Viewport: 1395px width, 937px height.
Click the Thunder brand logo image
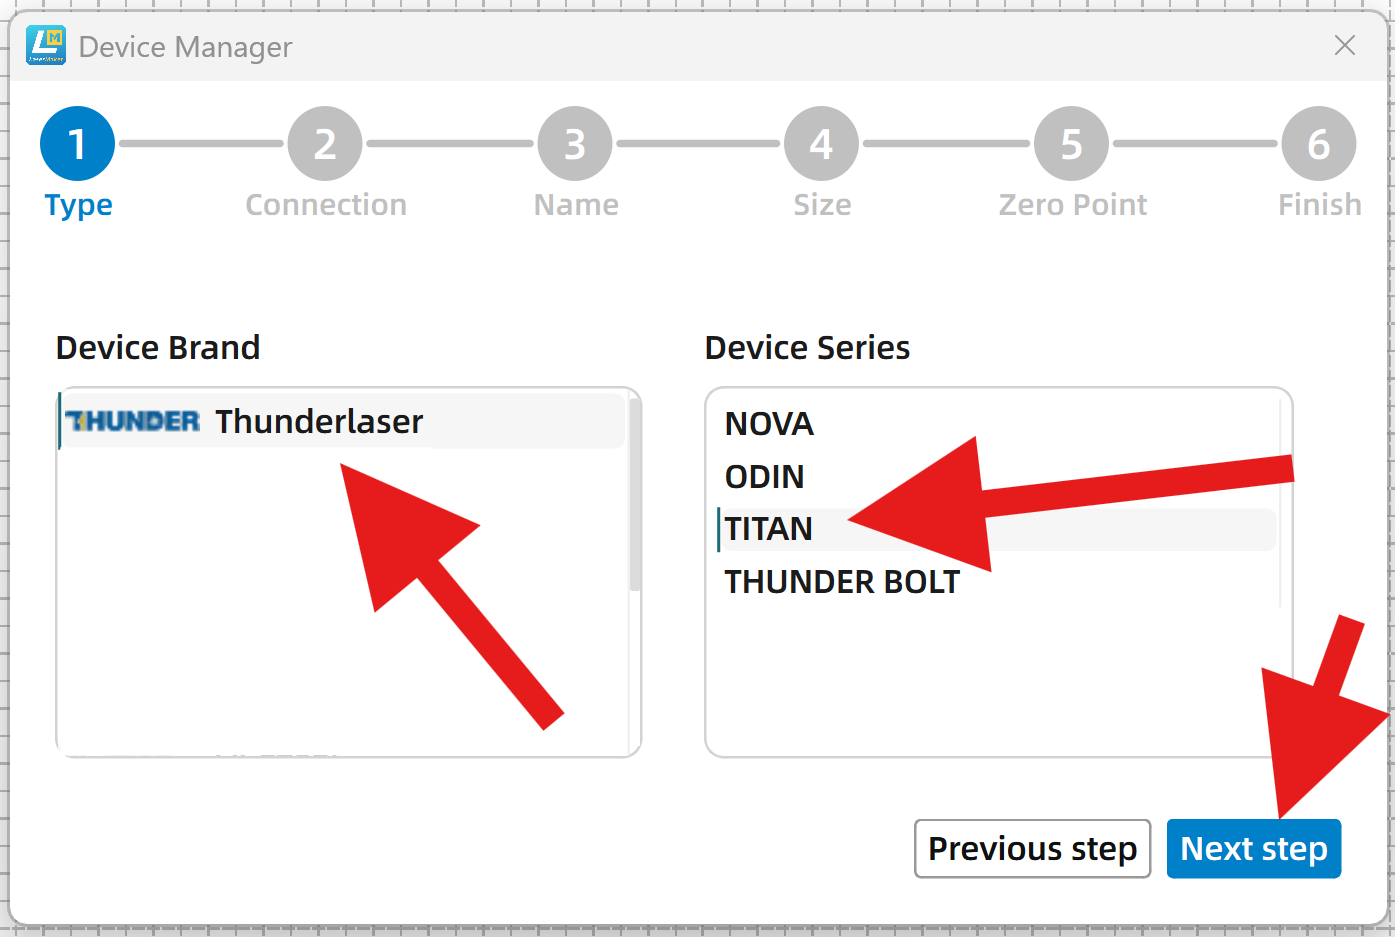pyautogui.click(x=133, y=421)
